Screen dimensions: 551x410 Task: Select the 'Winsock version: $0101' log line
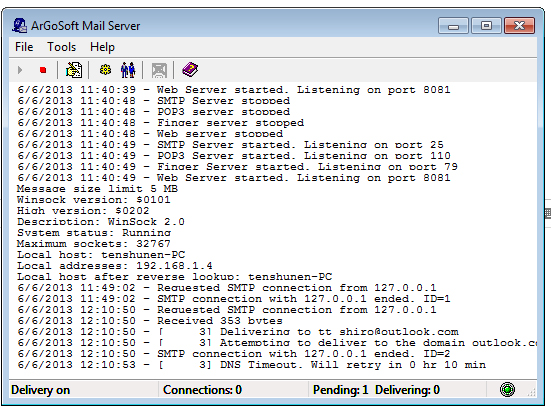pos(93,200)
